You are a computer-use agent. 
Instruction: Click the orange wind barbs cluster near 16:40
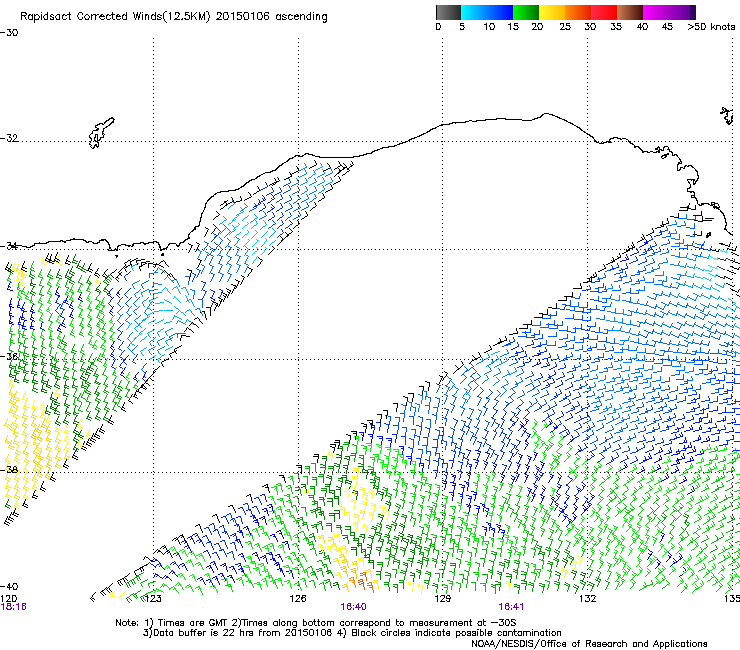[361, 581]
